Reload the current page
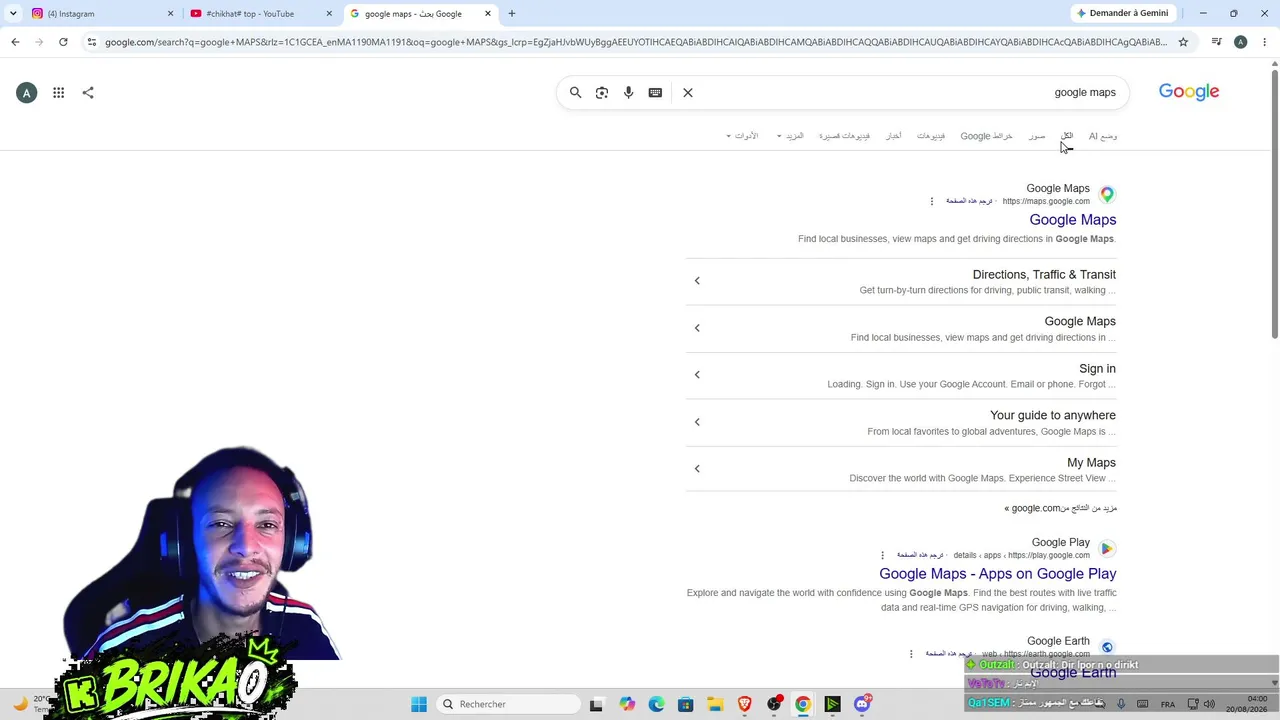The image size is (1280, 720). [63, 42]
